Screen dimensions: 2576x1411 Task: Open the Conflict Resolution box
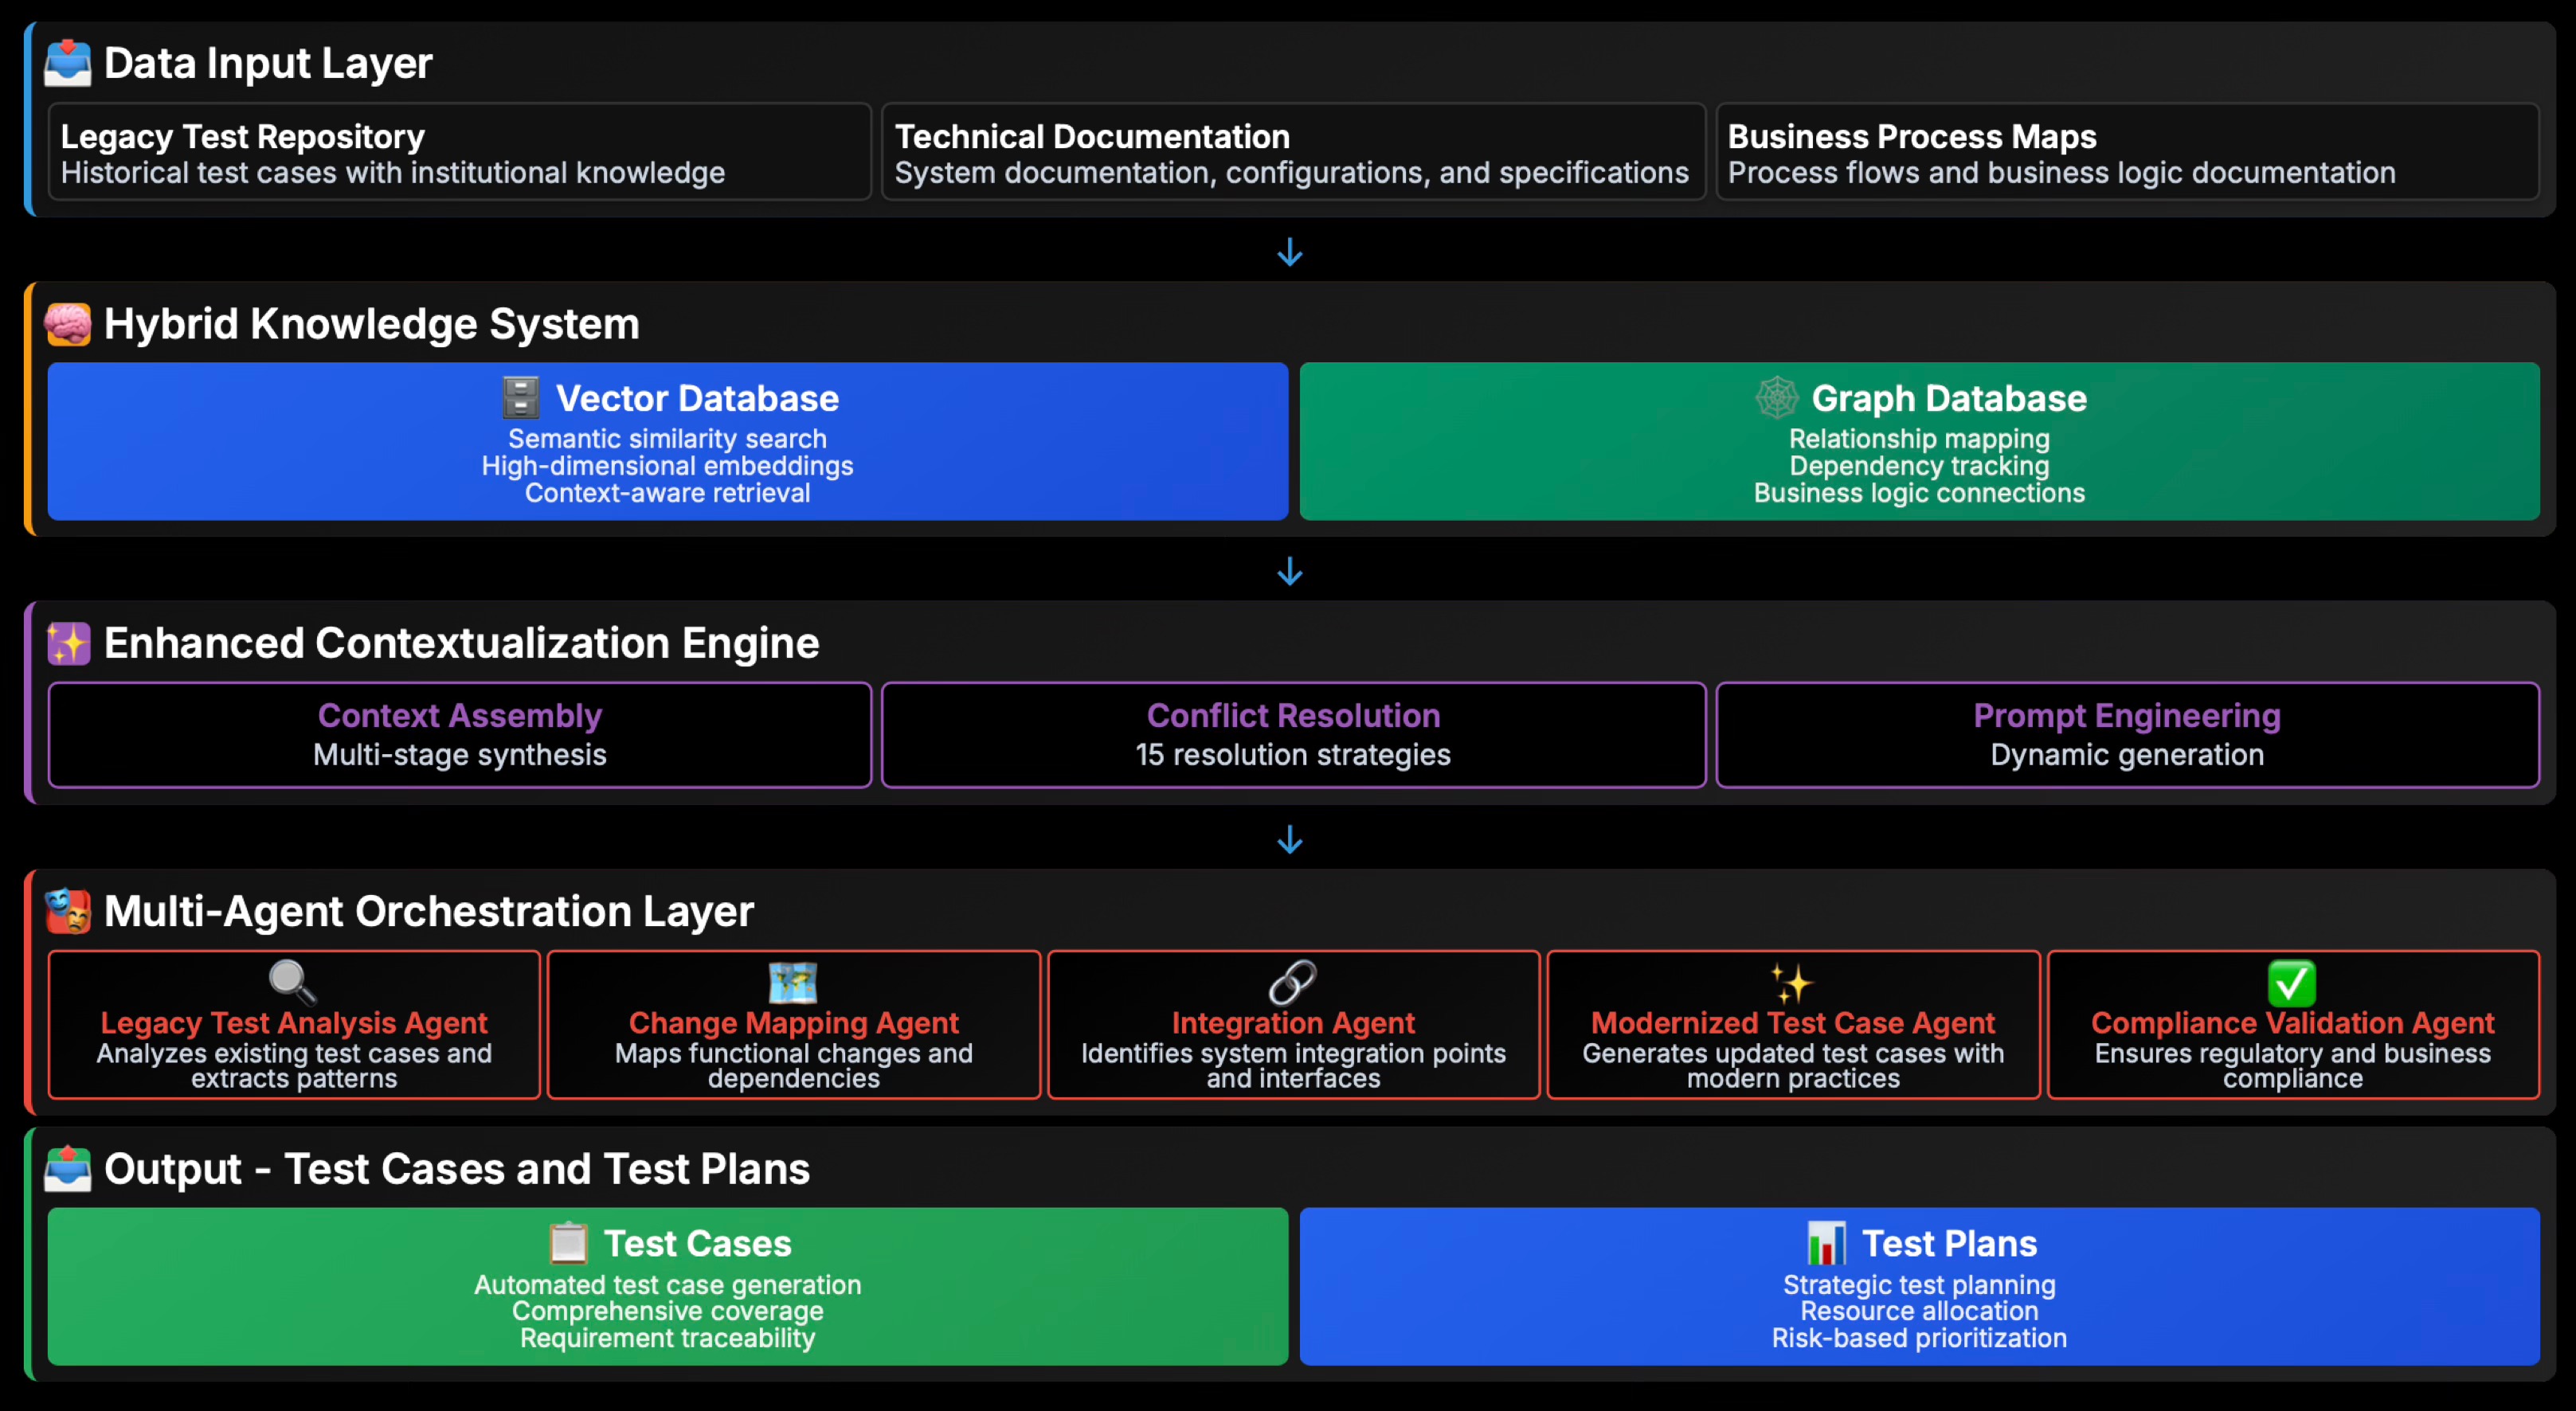point(1293,735)
